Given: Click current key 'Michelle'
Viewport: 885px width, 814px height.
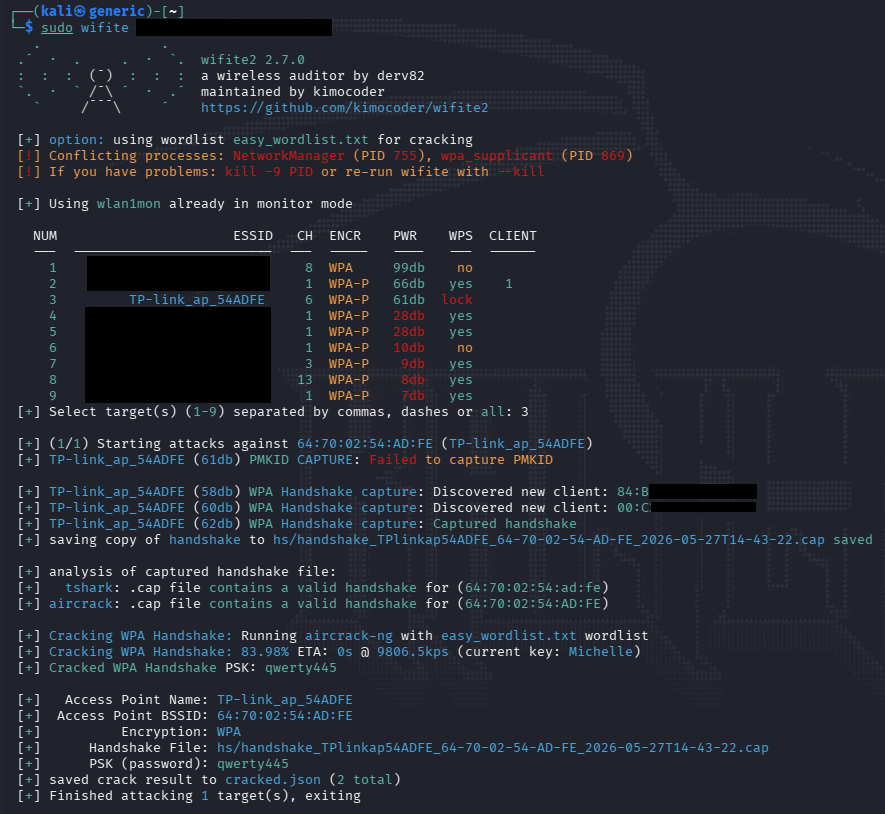Looking at the screenshot, I should [x=601, y=651].
